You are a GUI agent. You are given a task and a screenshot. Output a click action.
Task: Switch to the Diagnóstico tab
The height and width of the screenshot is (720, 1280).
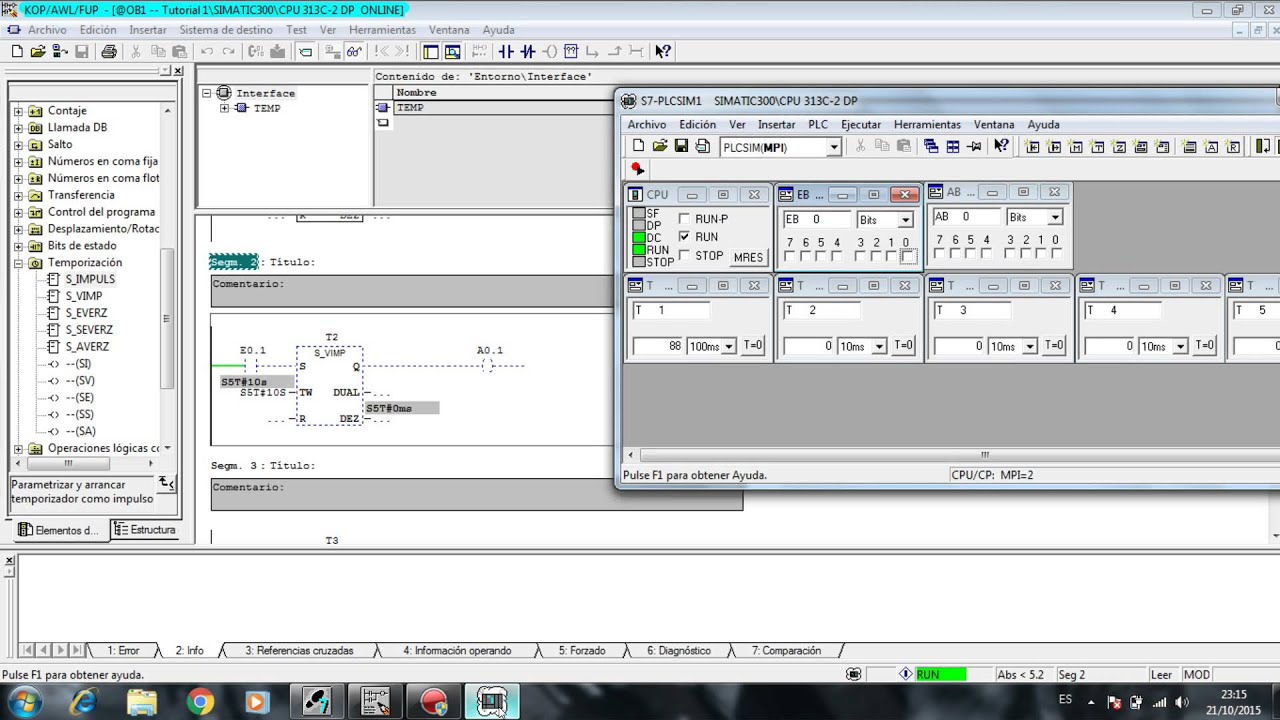[678, 651]
